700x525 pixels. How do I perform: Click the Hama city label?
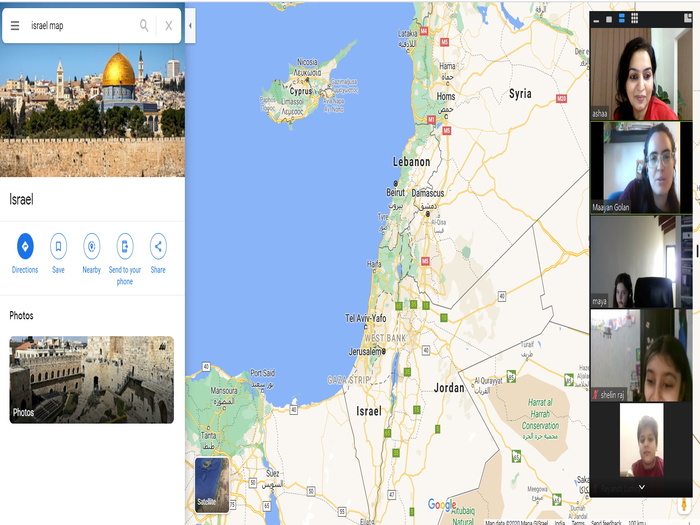(x=447, y=66)
